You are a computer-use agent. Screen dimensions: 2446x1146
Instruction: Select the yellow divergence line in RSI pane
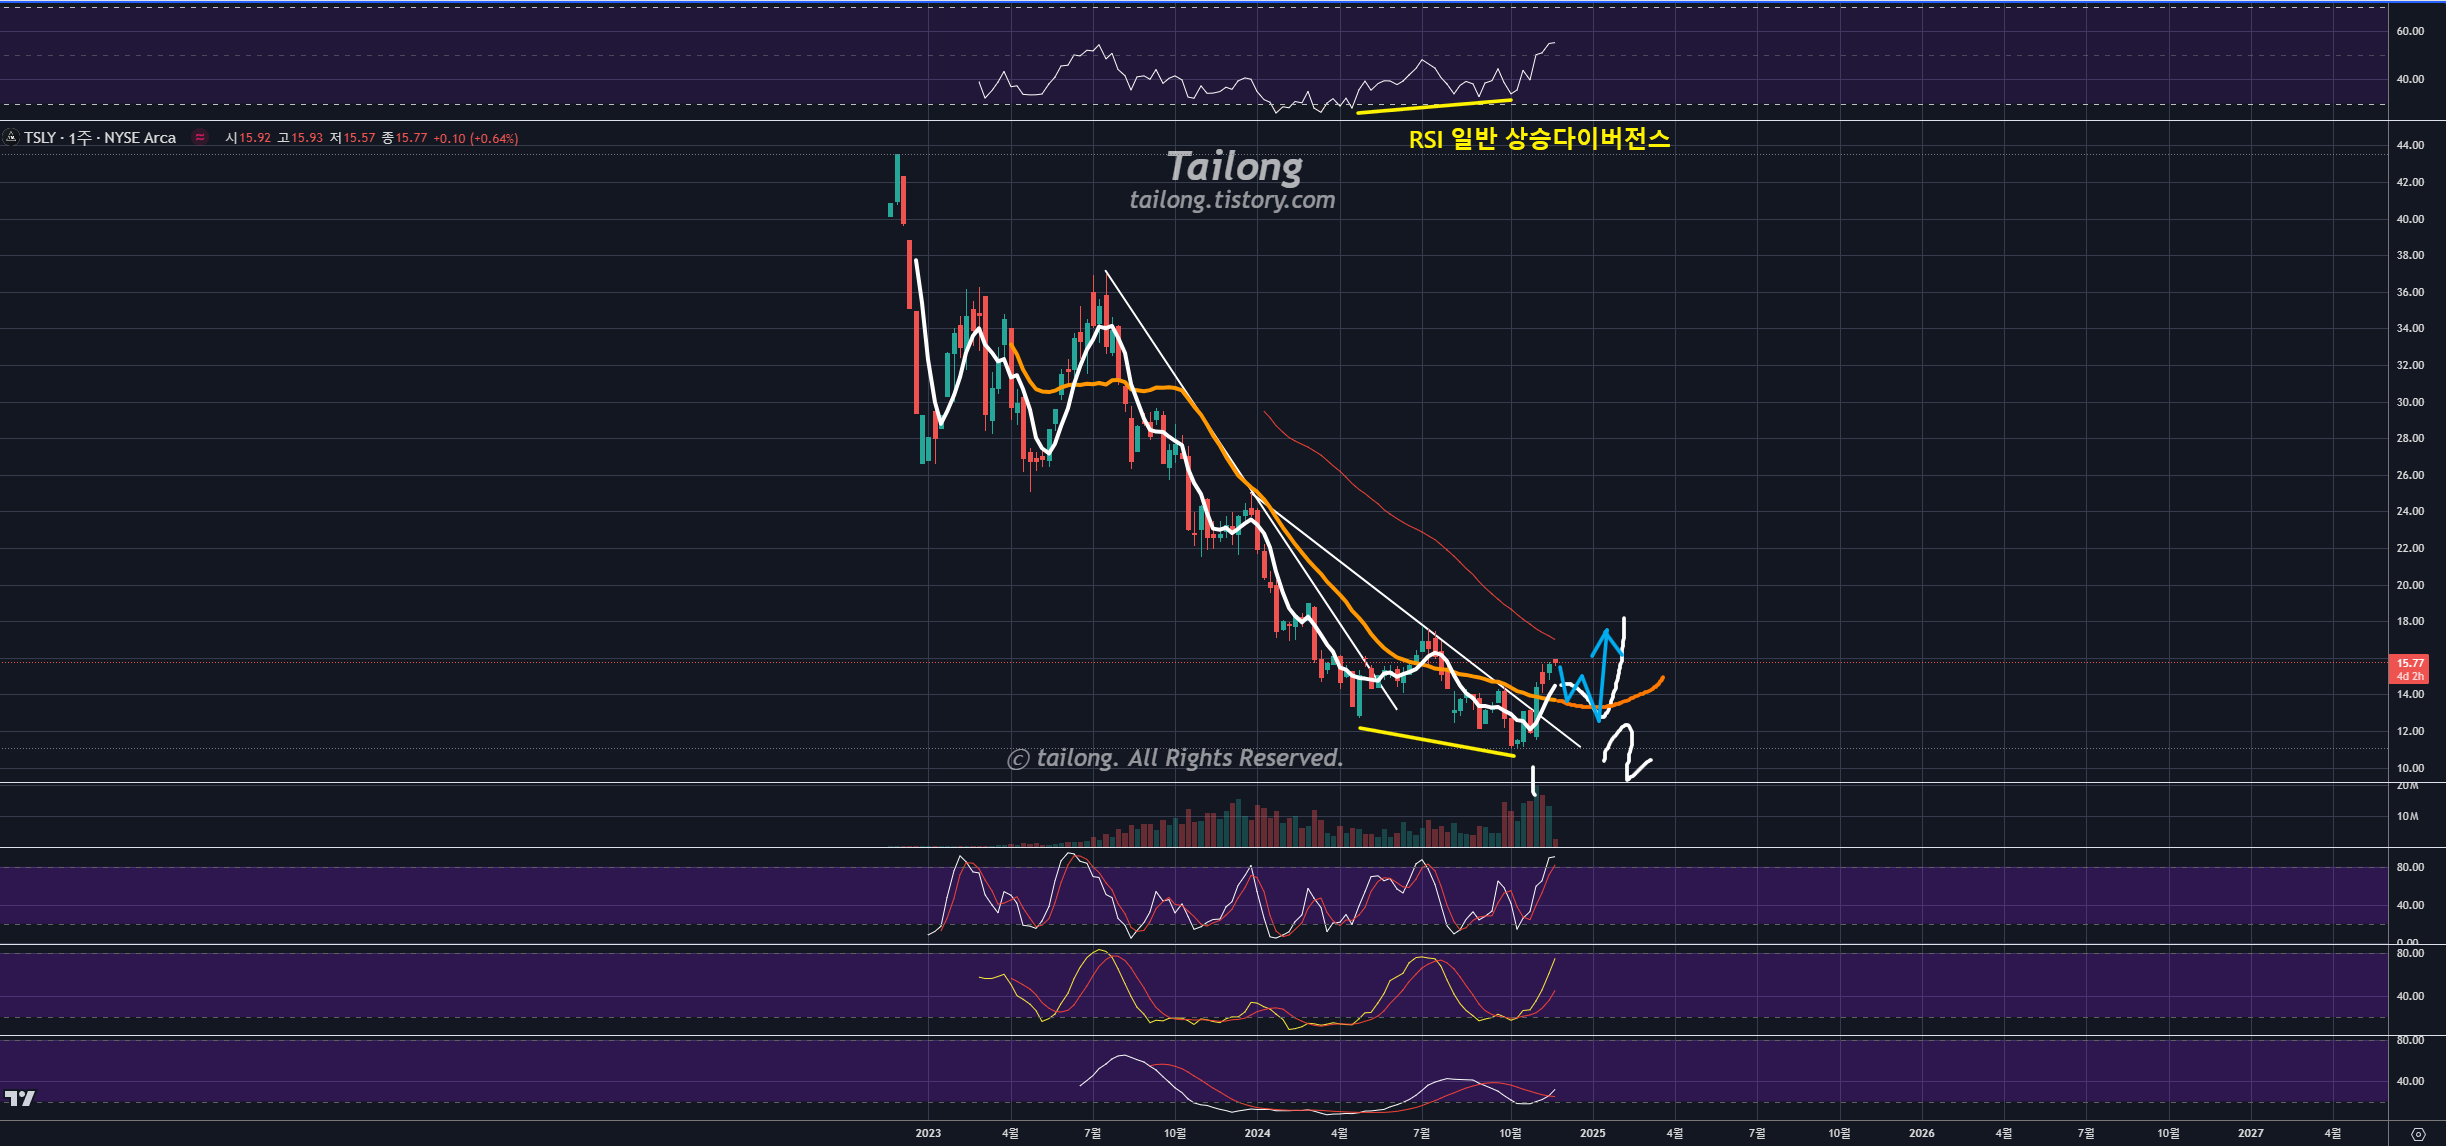[x=1433, y=106]
